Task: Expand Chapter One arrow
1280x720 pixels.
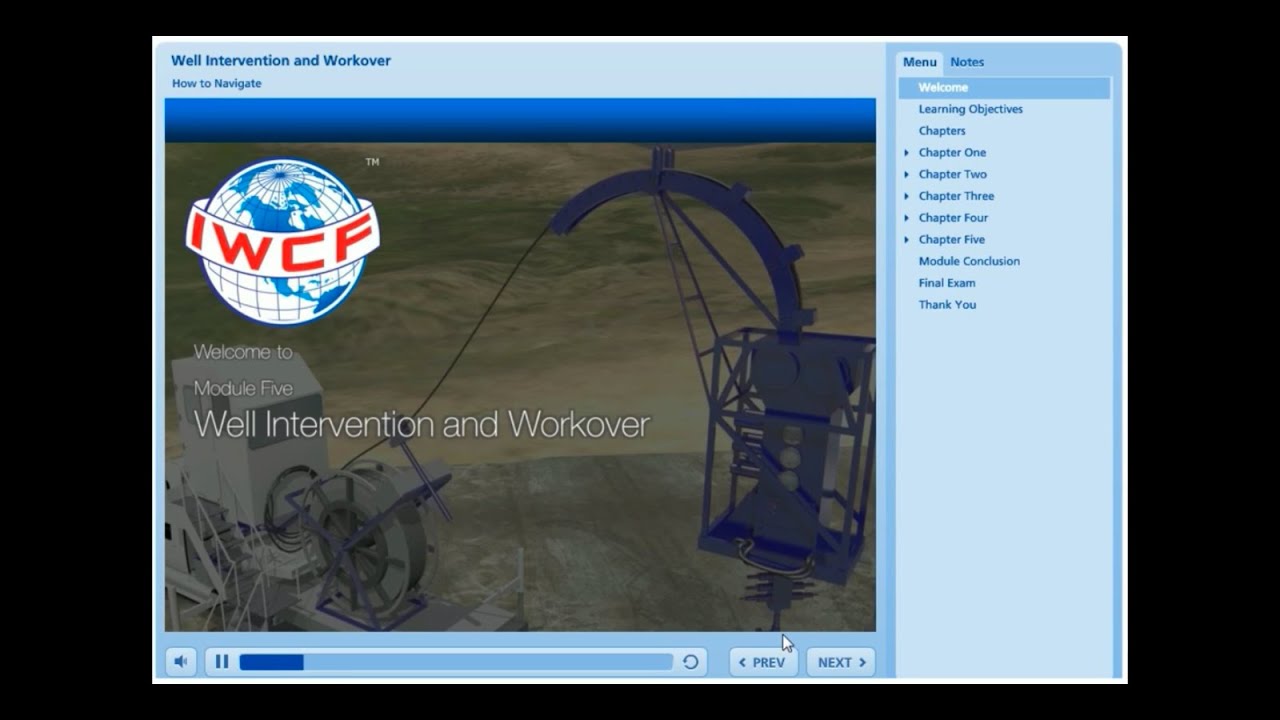Action: tap(907, 153)
